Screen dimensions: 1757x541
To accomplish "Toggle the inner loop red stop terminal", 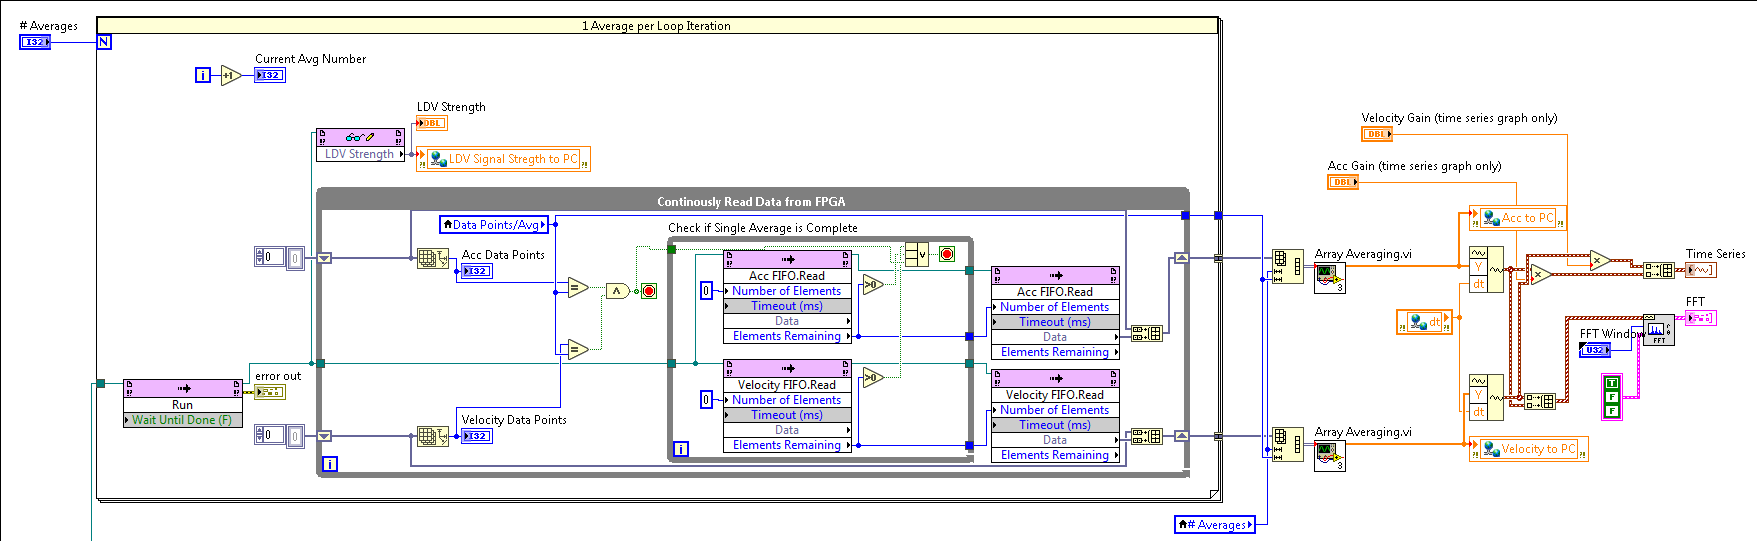I will click(947, 254).
